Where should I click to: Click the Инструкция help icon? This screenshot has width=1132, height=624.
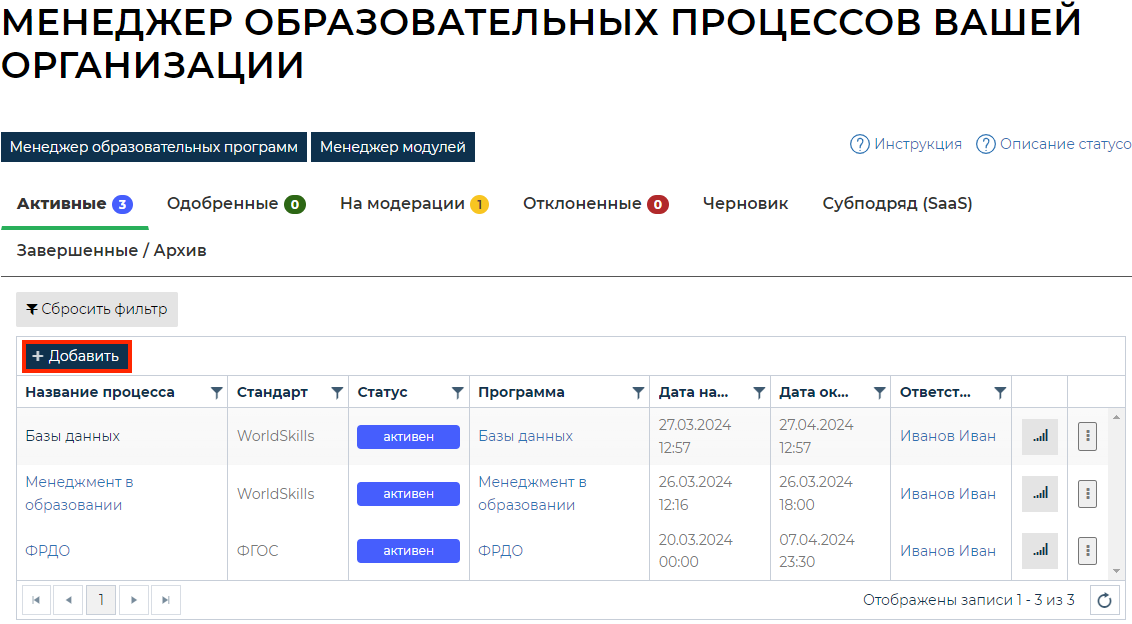click(859, 144)
